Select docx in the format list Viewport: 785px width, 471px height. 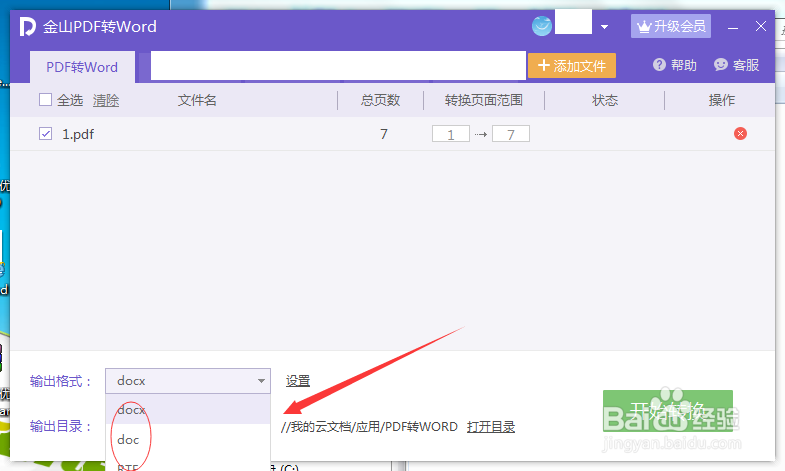coord(188,409)
